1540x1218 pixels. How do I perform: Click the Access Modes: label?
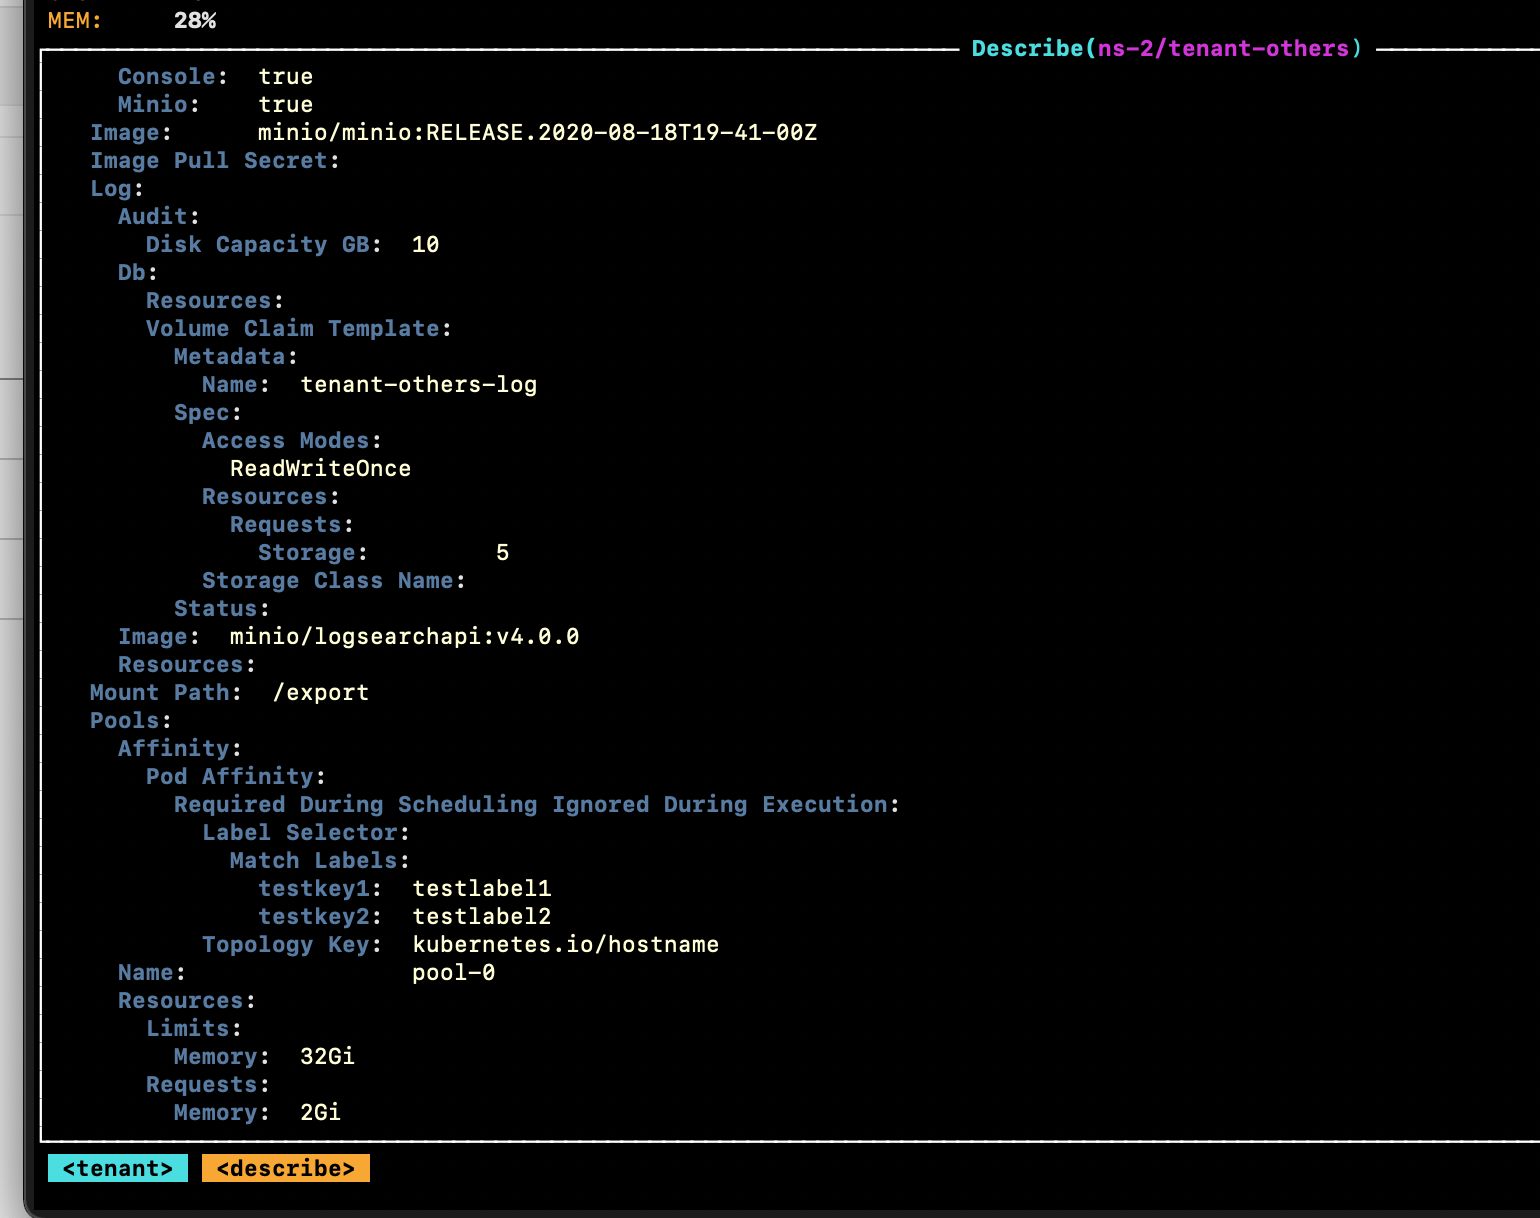tap(292, 440)
